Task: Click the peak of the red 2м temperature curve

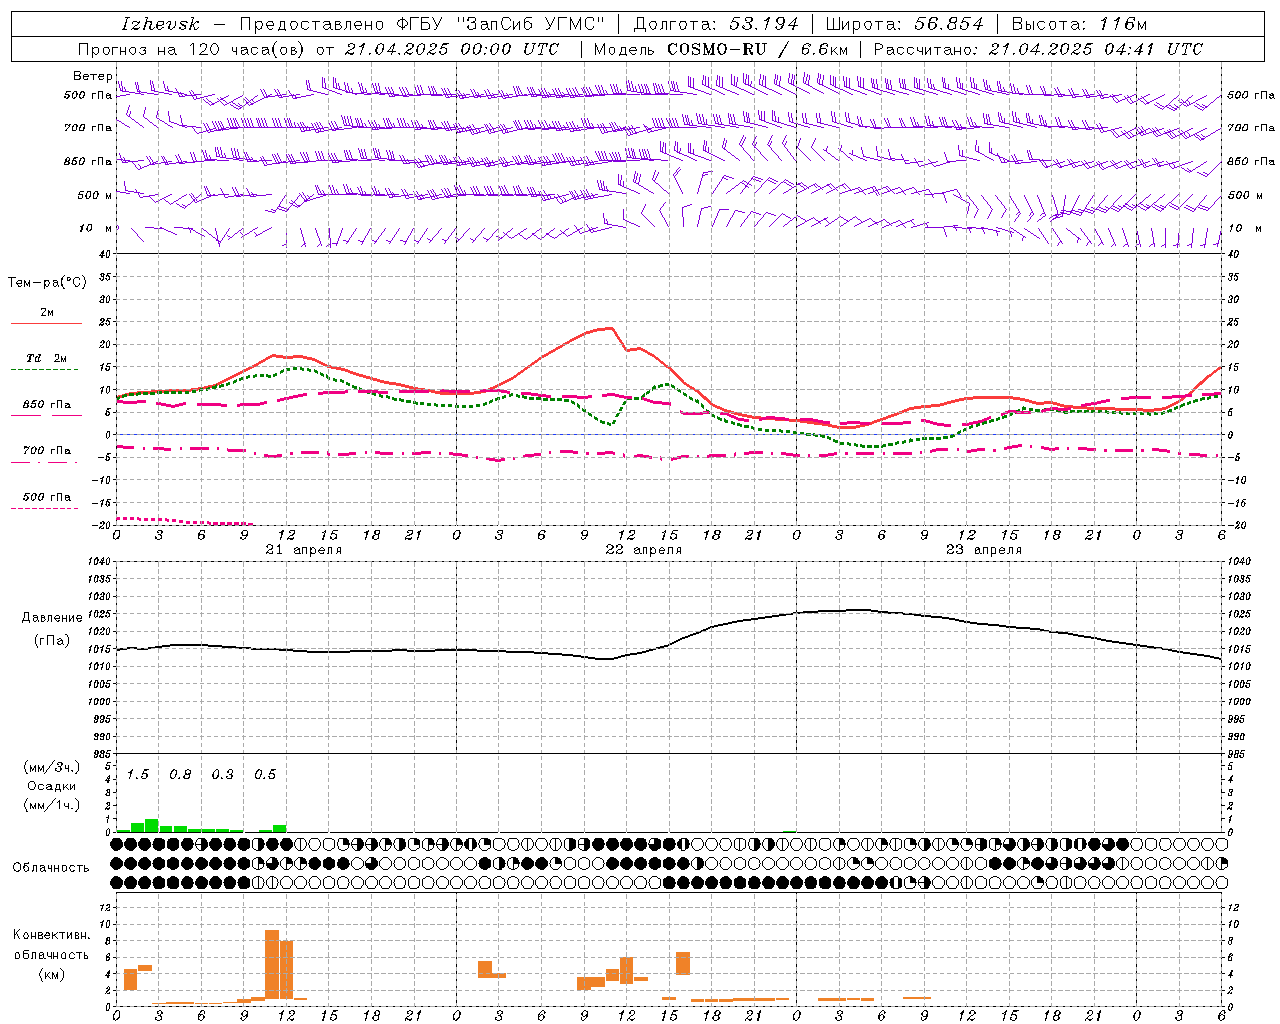Action: click(610, 328)
